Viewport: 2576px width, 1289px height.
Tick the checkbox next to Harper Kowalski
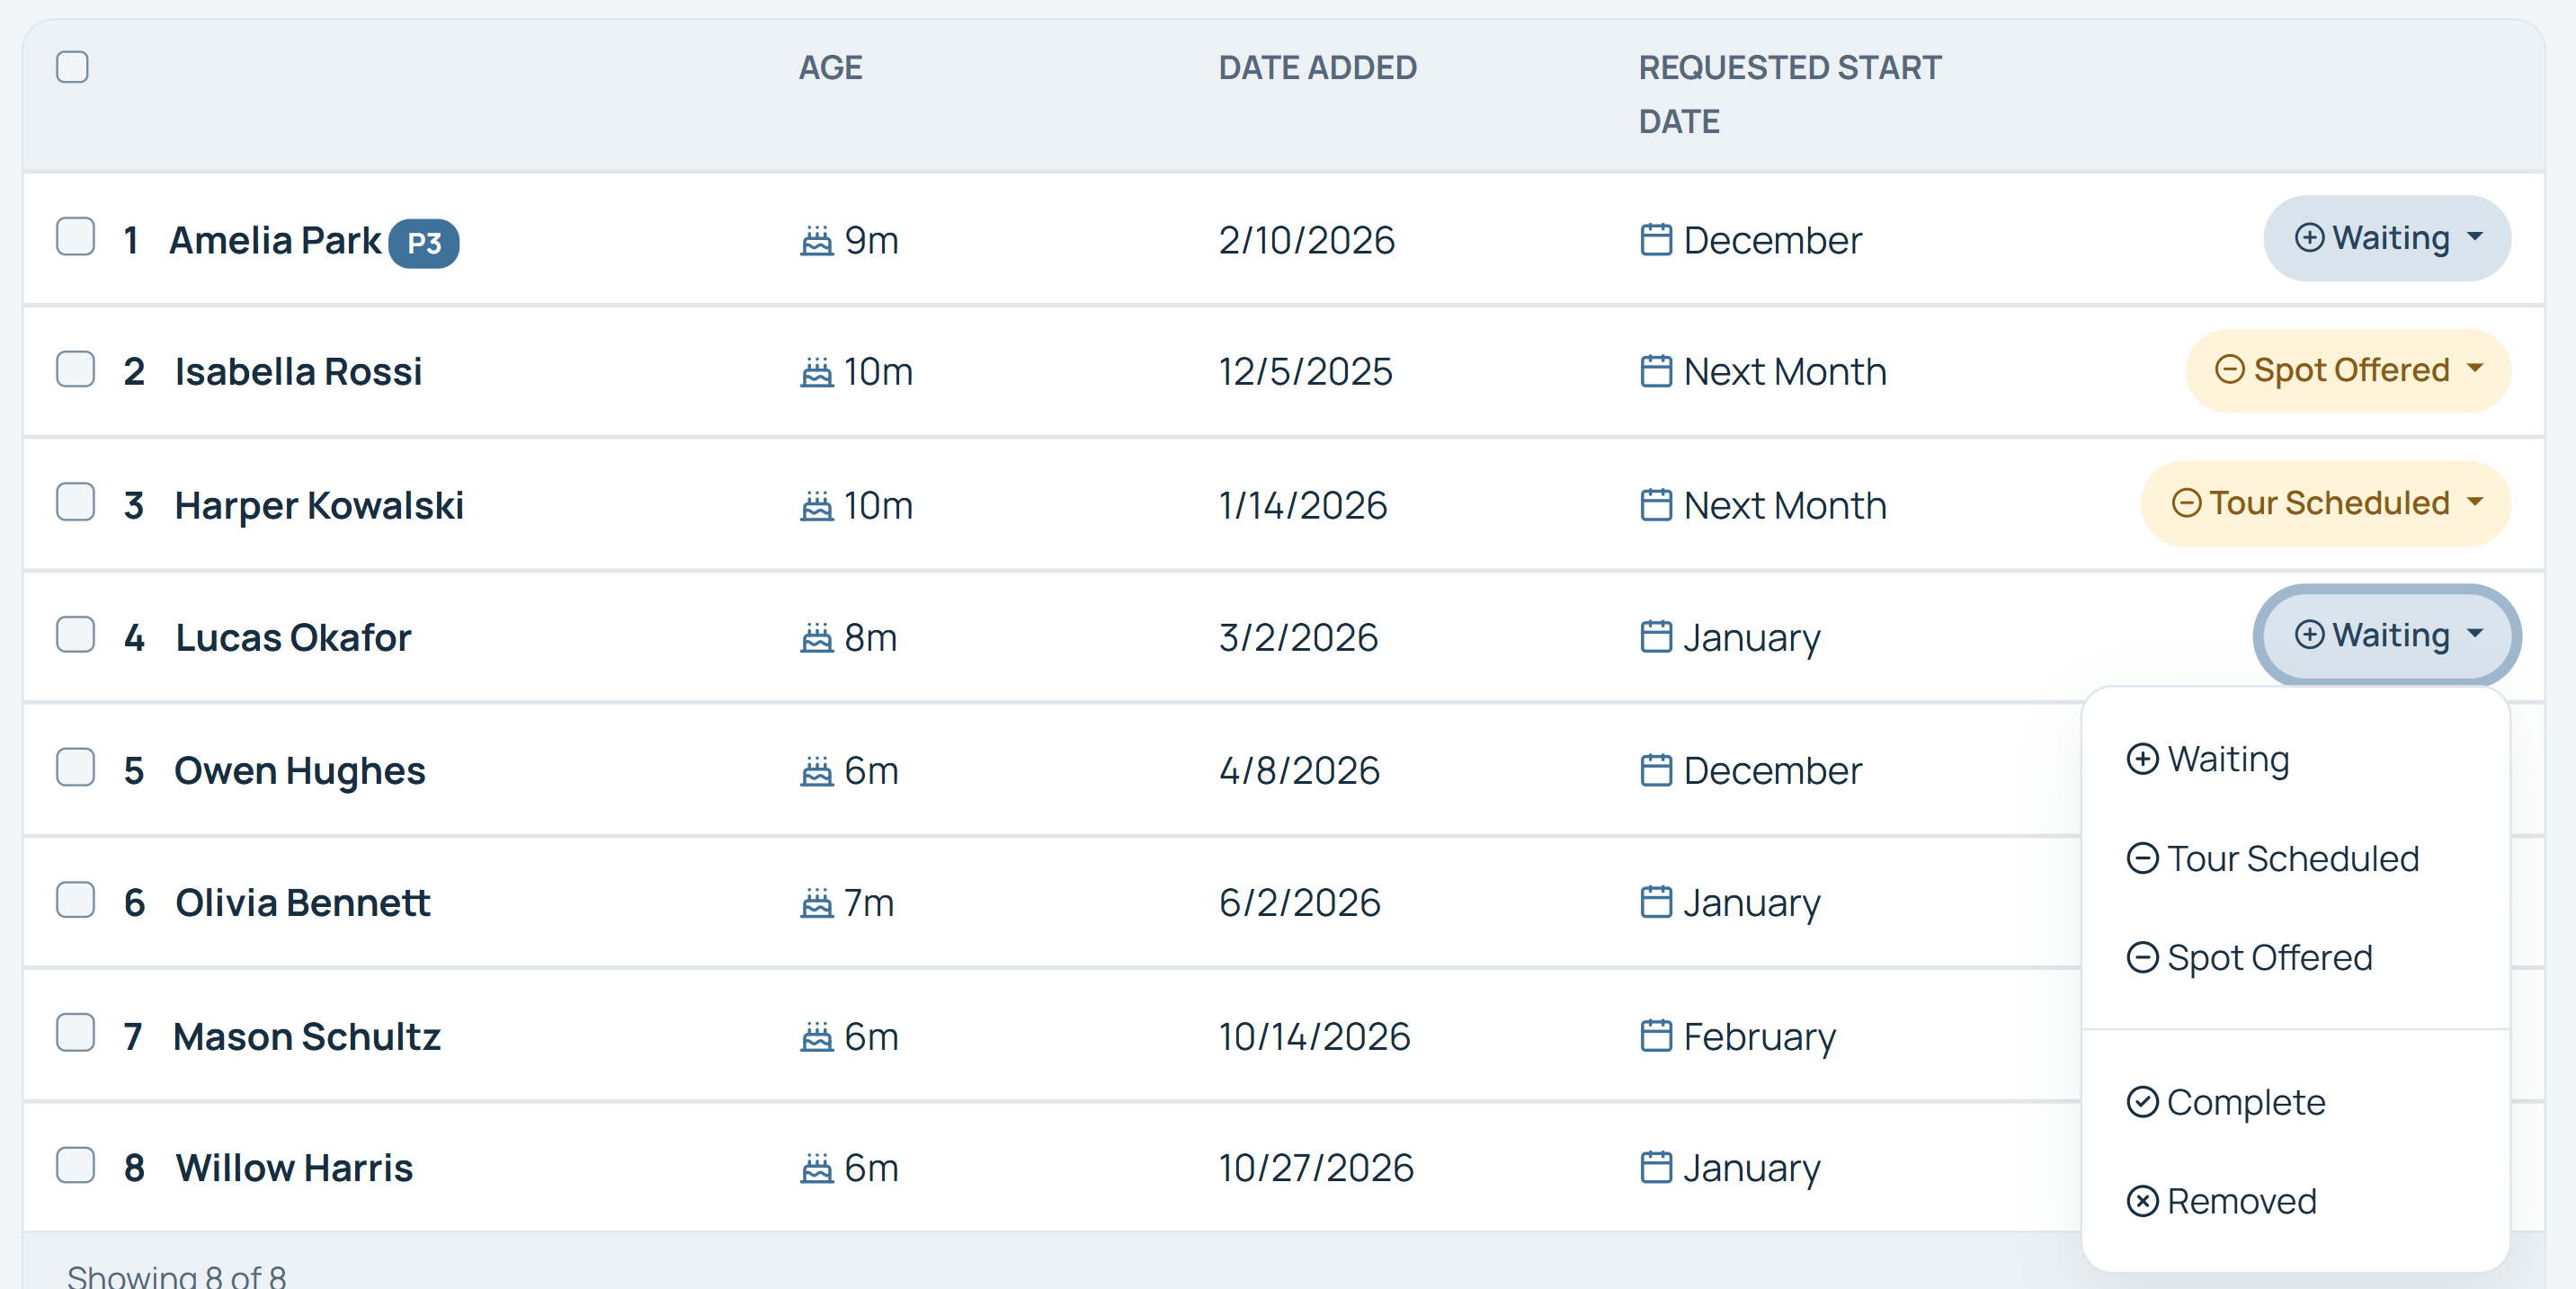click(75, 502)
